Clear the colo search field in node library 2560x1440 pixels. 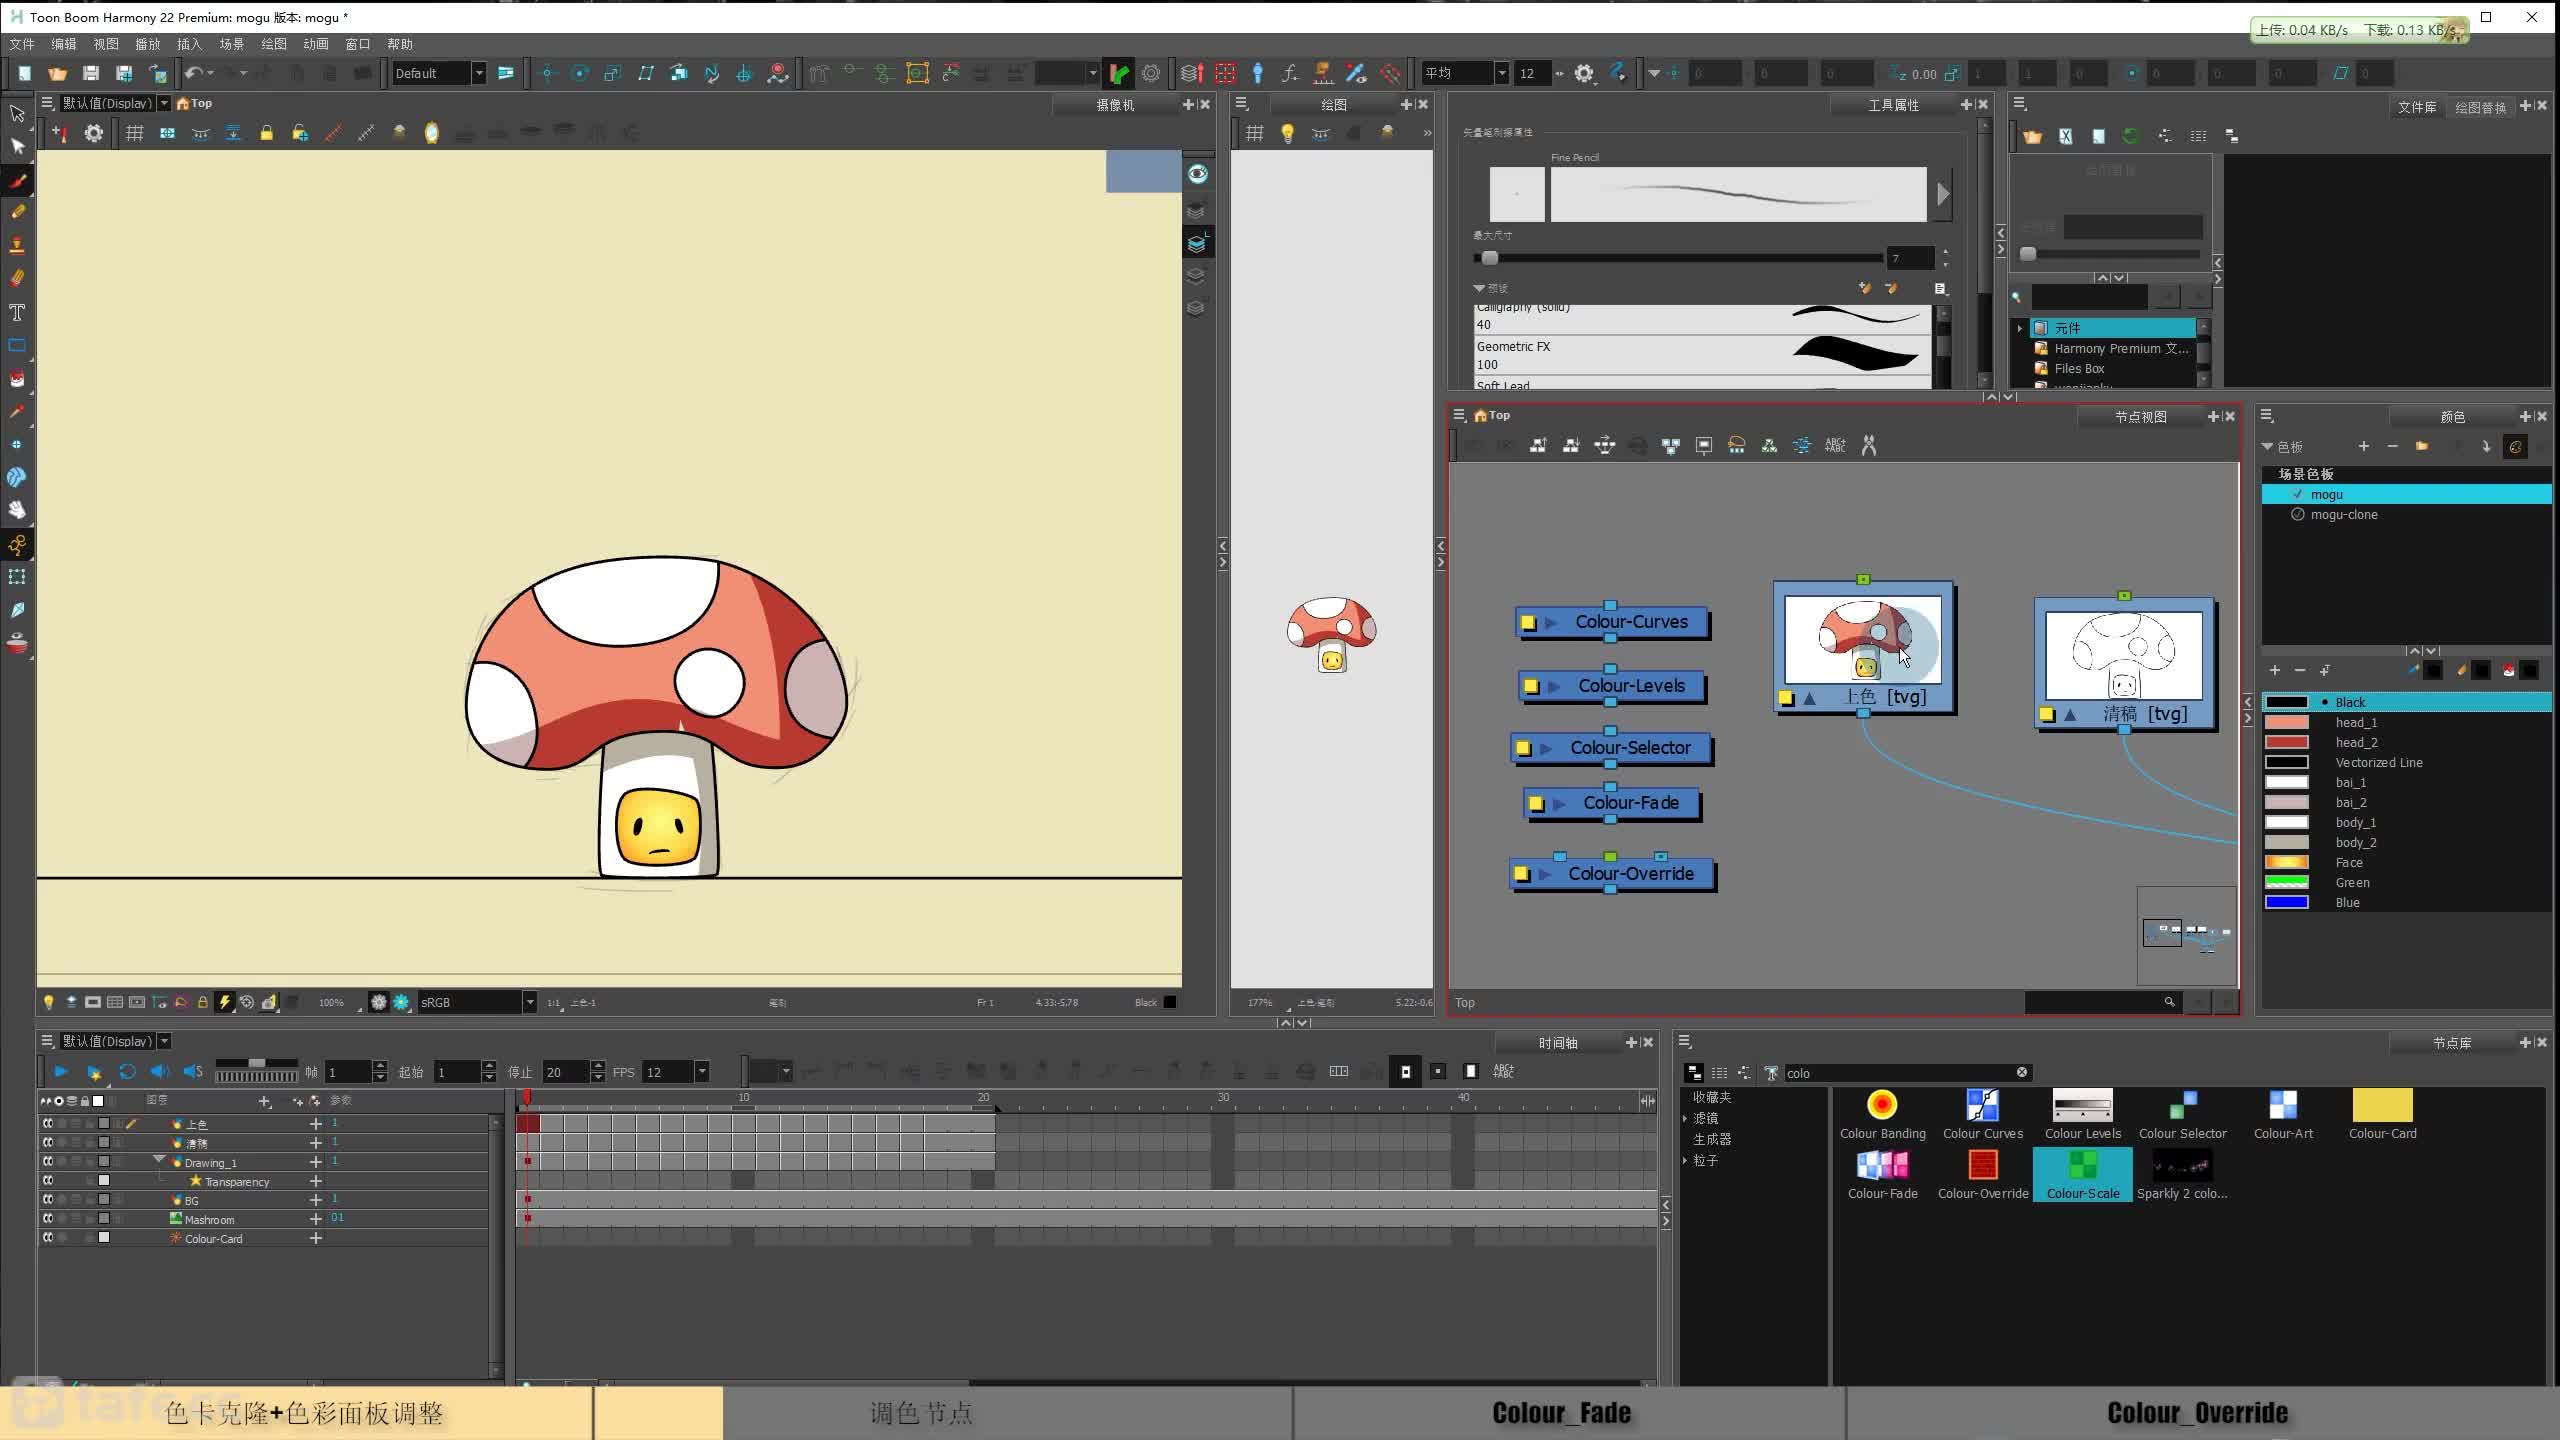tap(2022, 1072)
